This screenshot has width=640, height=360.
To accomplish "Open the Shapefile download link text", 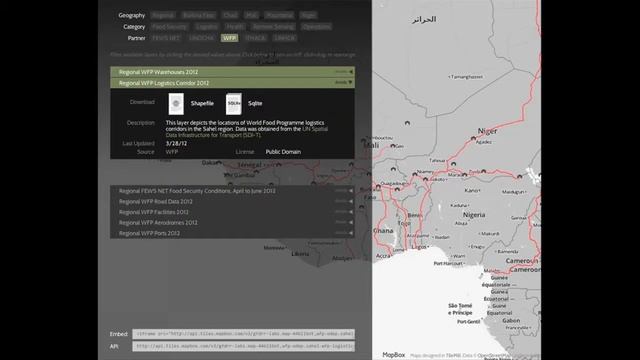I will [x=202, y=104].
